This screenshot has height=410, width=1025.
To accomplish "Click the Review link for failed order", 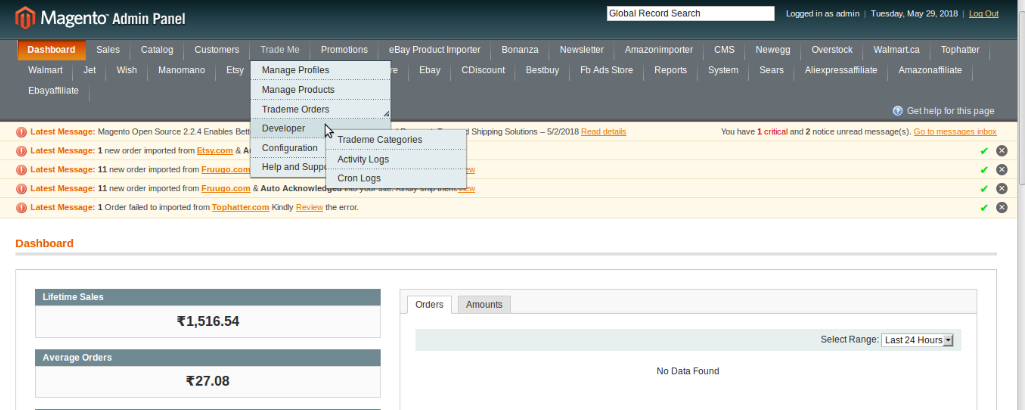I will coord(309,207).
